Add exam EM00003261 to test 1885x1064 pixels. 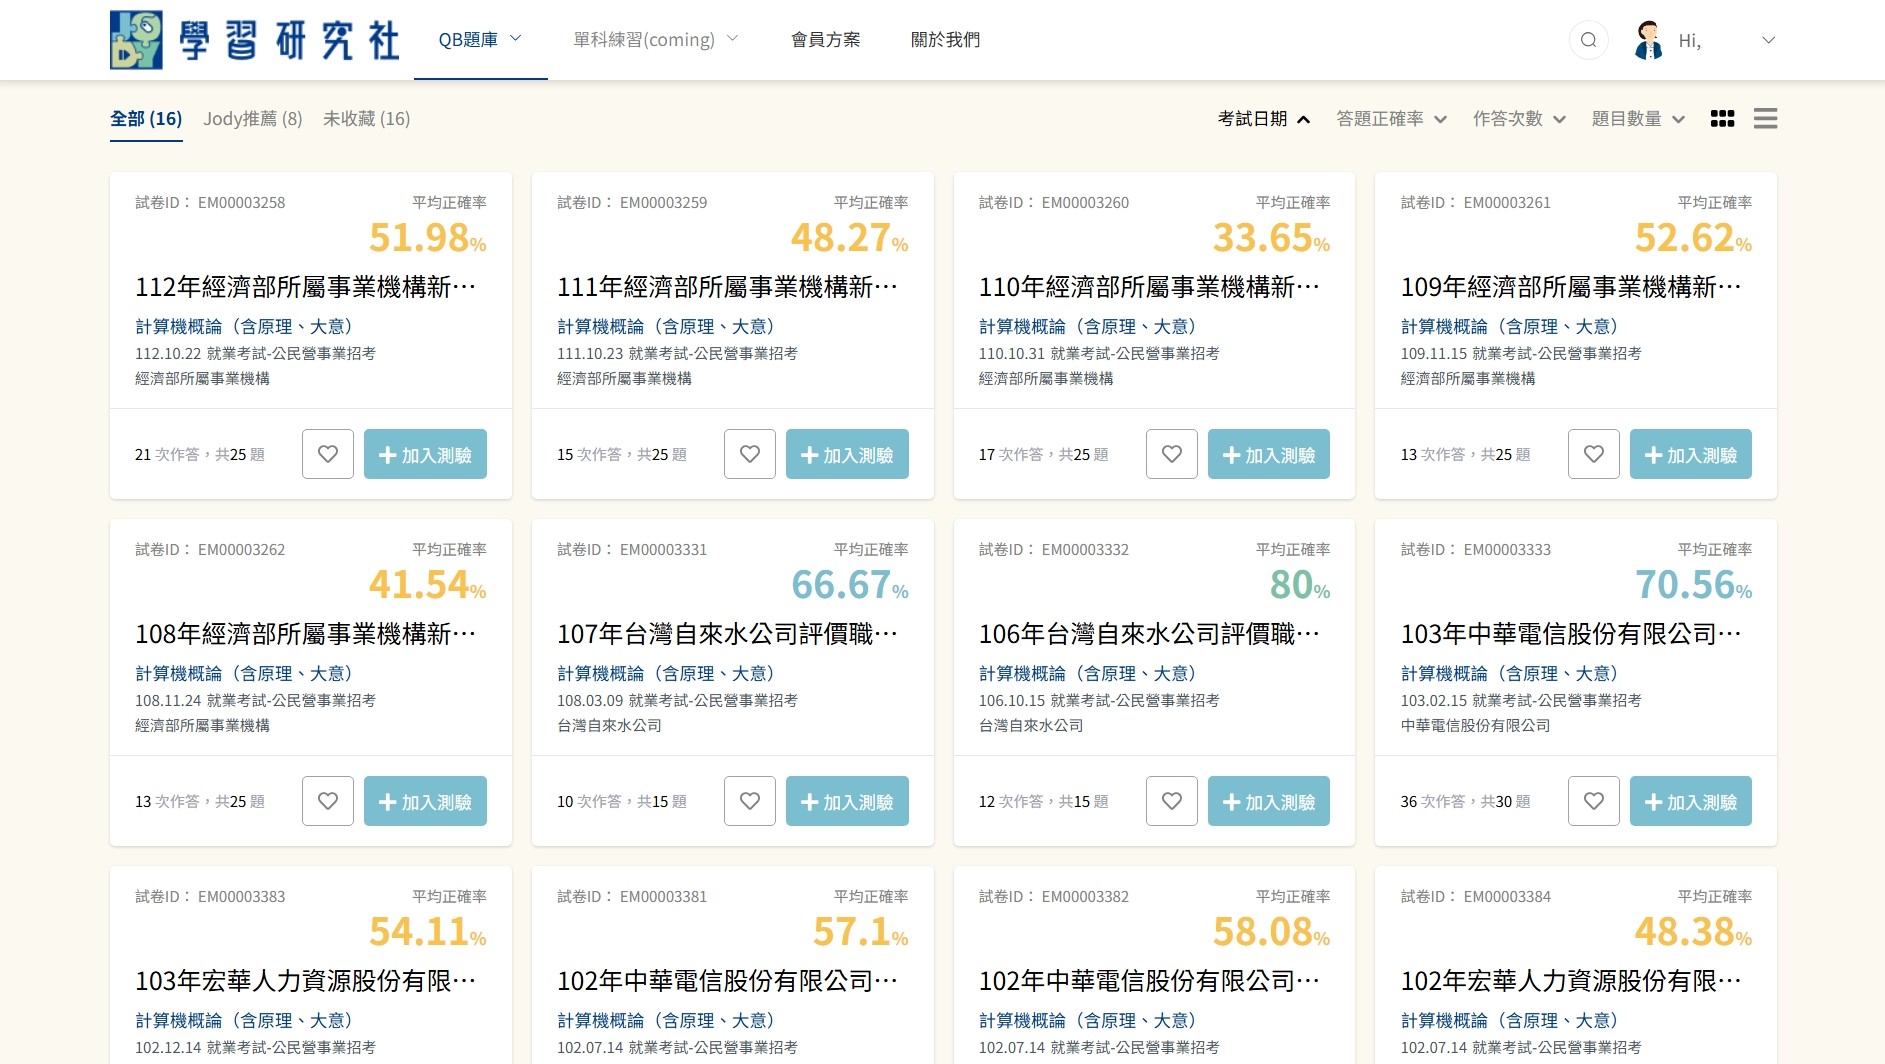[x=1691, y=454]
